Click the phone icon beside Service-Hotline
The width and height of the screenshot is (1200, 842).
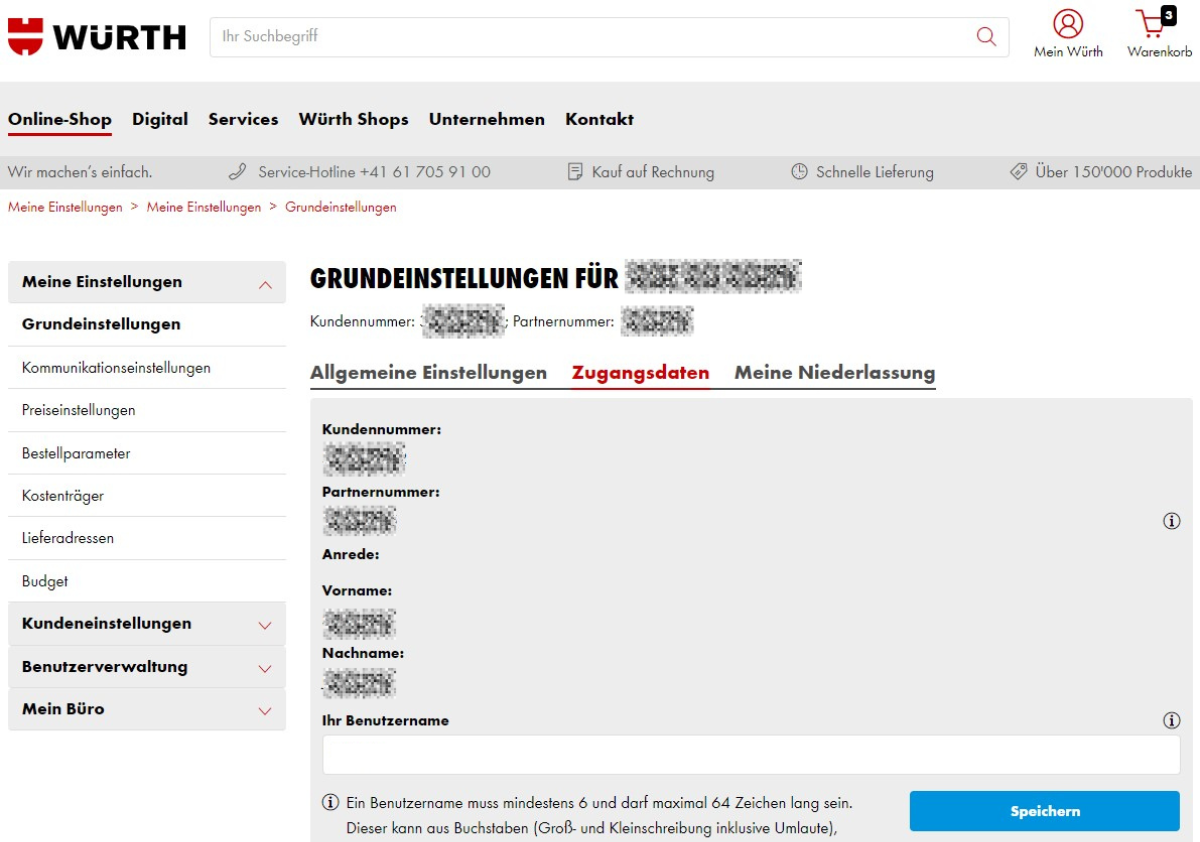pyautogui.click(x=237, y=172)
